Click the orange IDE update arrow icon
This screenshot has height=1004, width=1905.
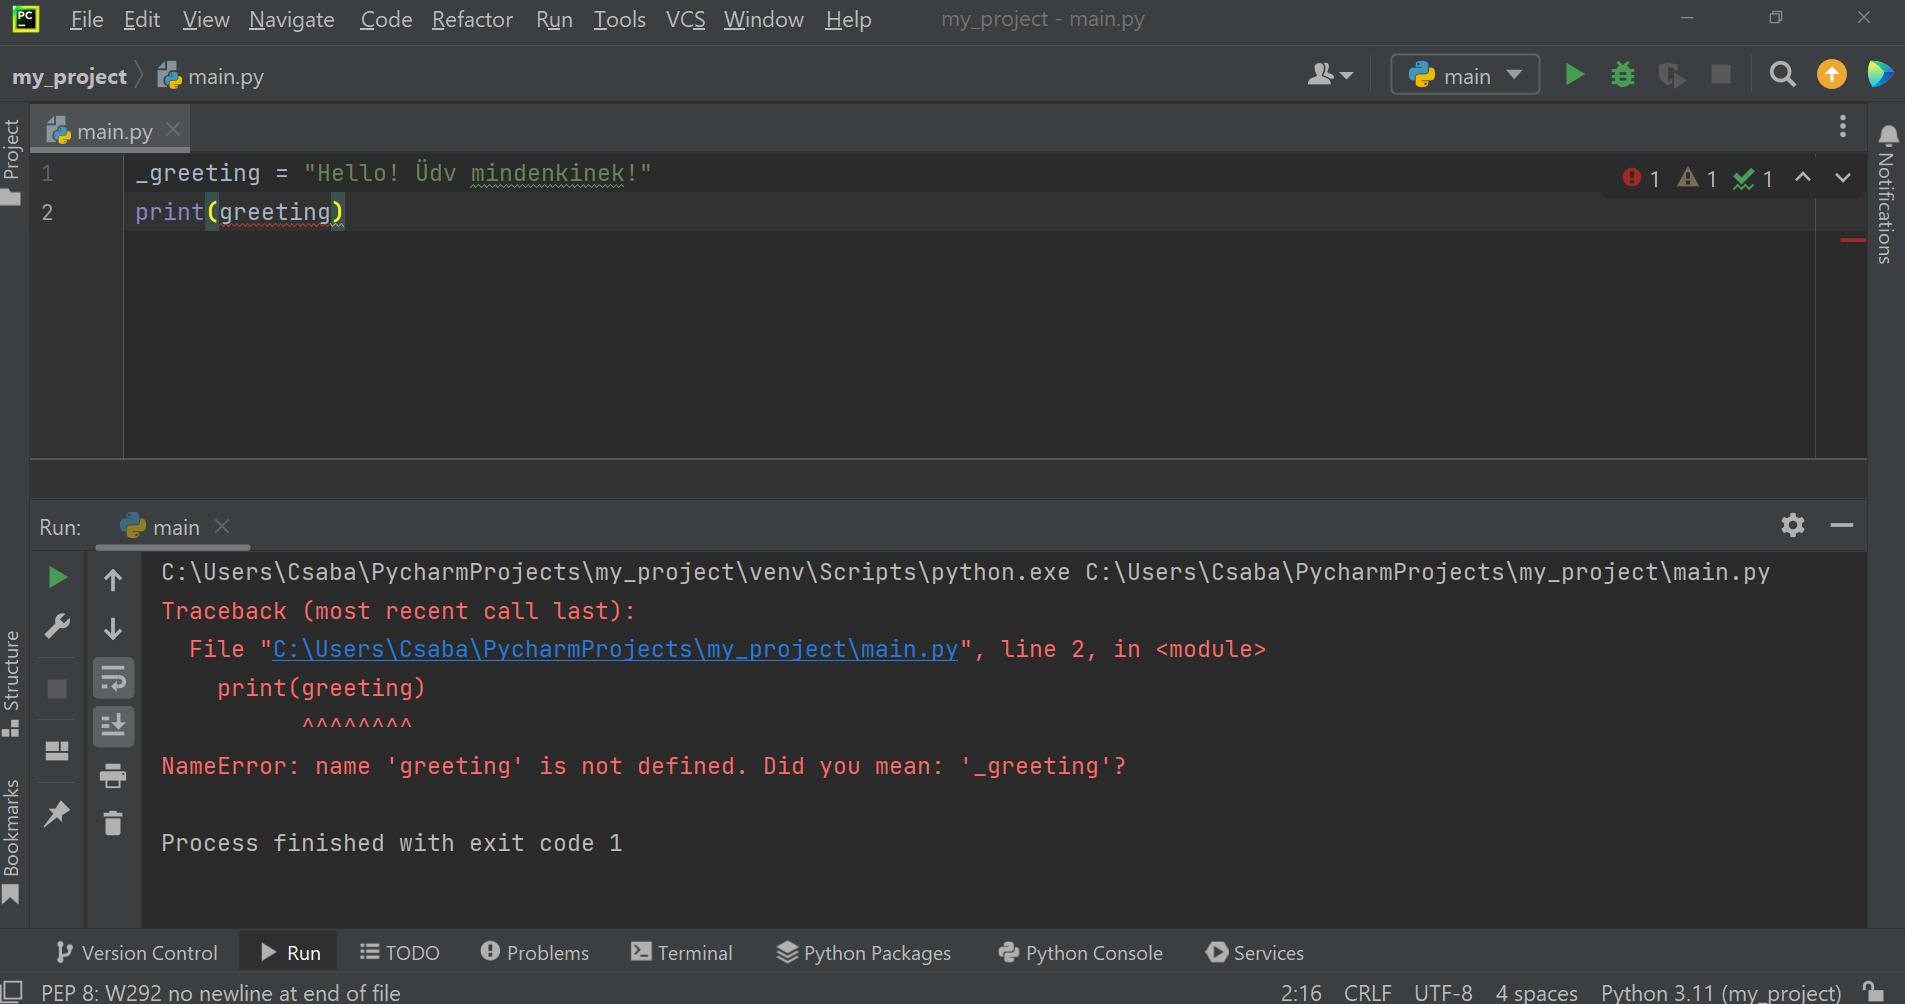coord(1831,75)
